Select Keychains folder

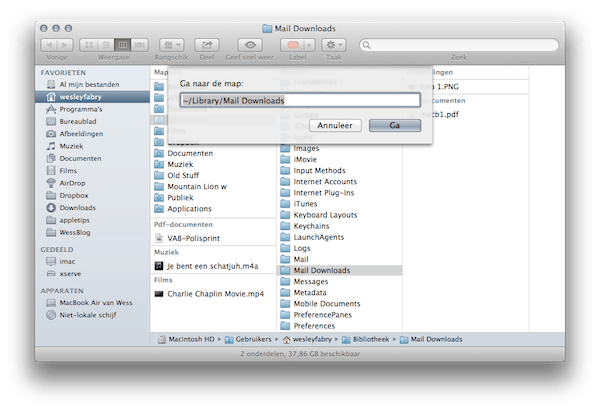(x=339, y=226)
